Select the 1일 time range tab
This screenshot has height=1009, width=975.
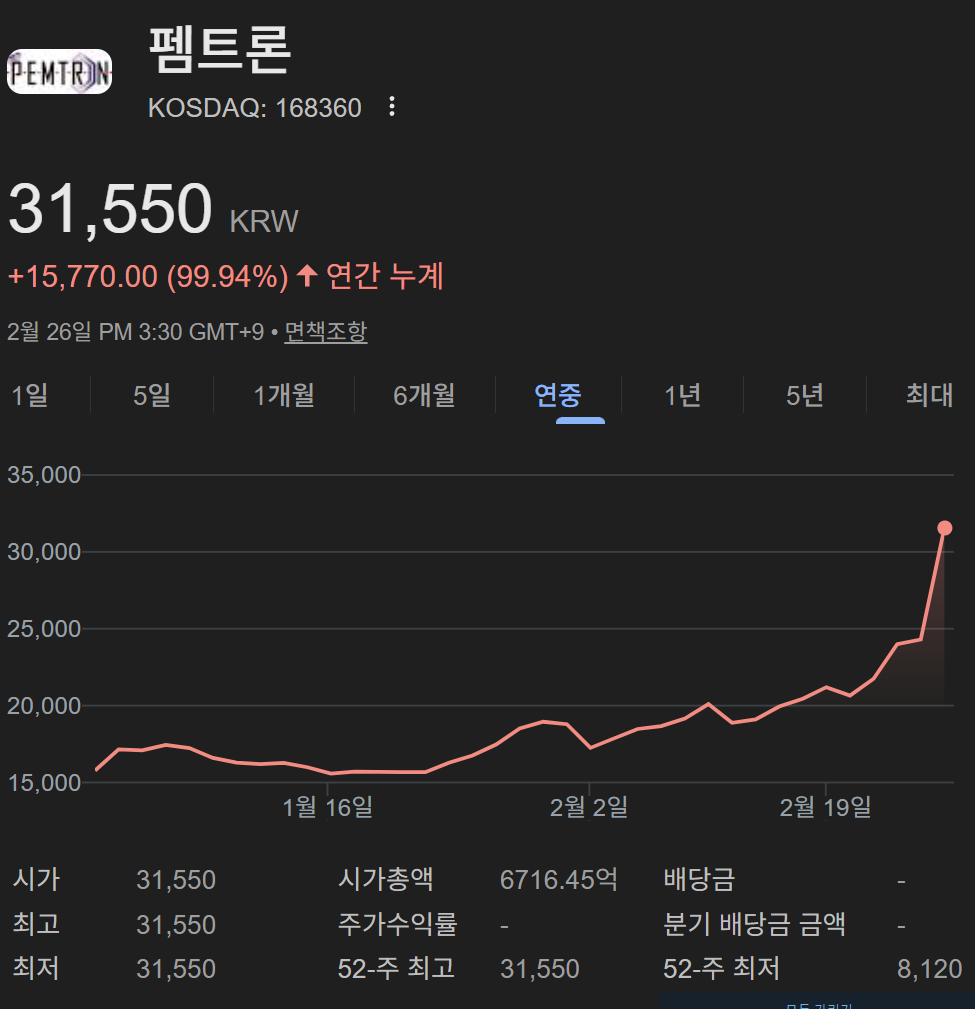click(x=30, y=395)
